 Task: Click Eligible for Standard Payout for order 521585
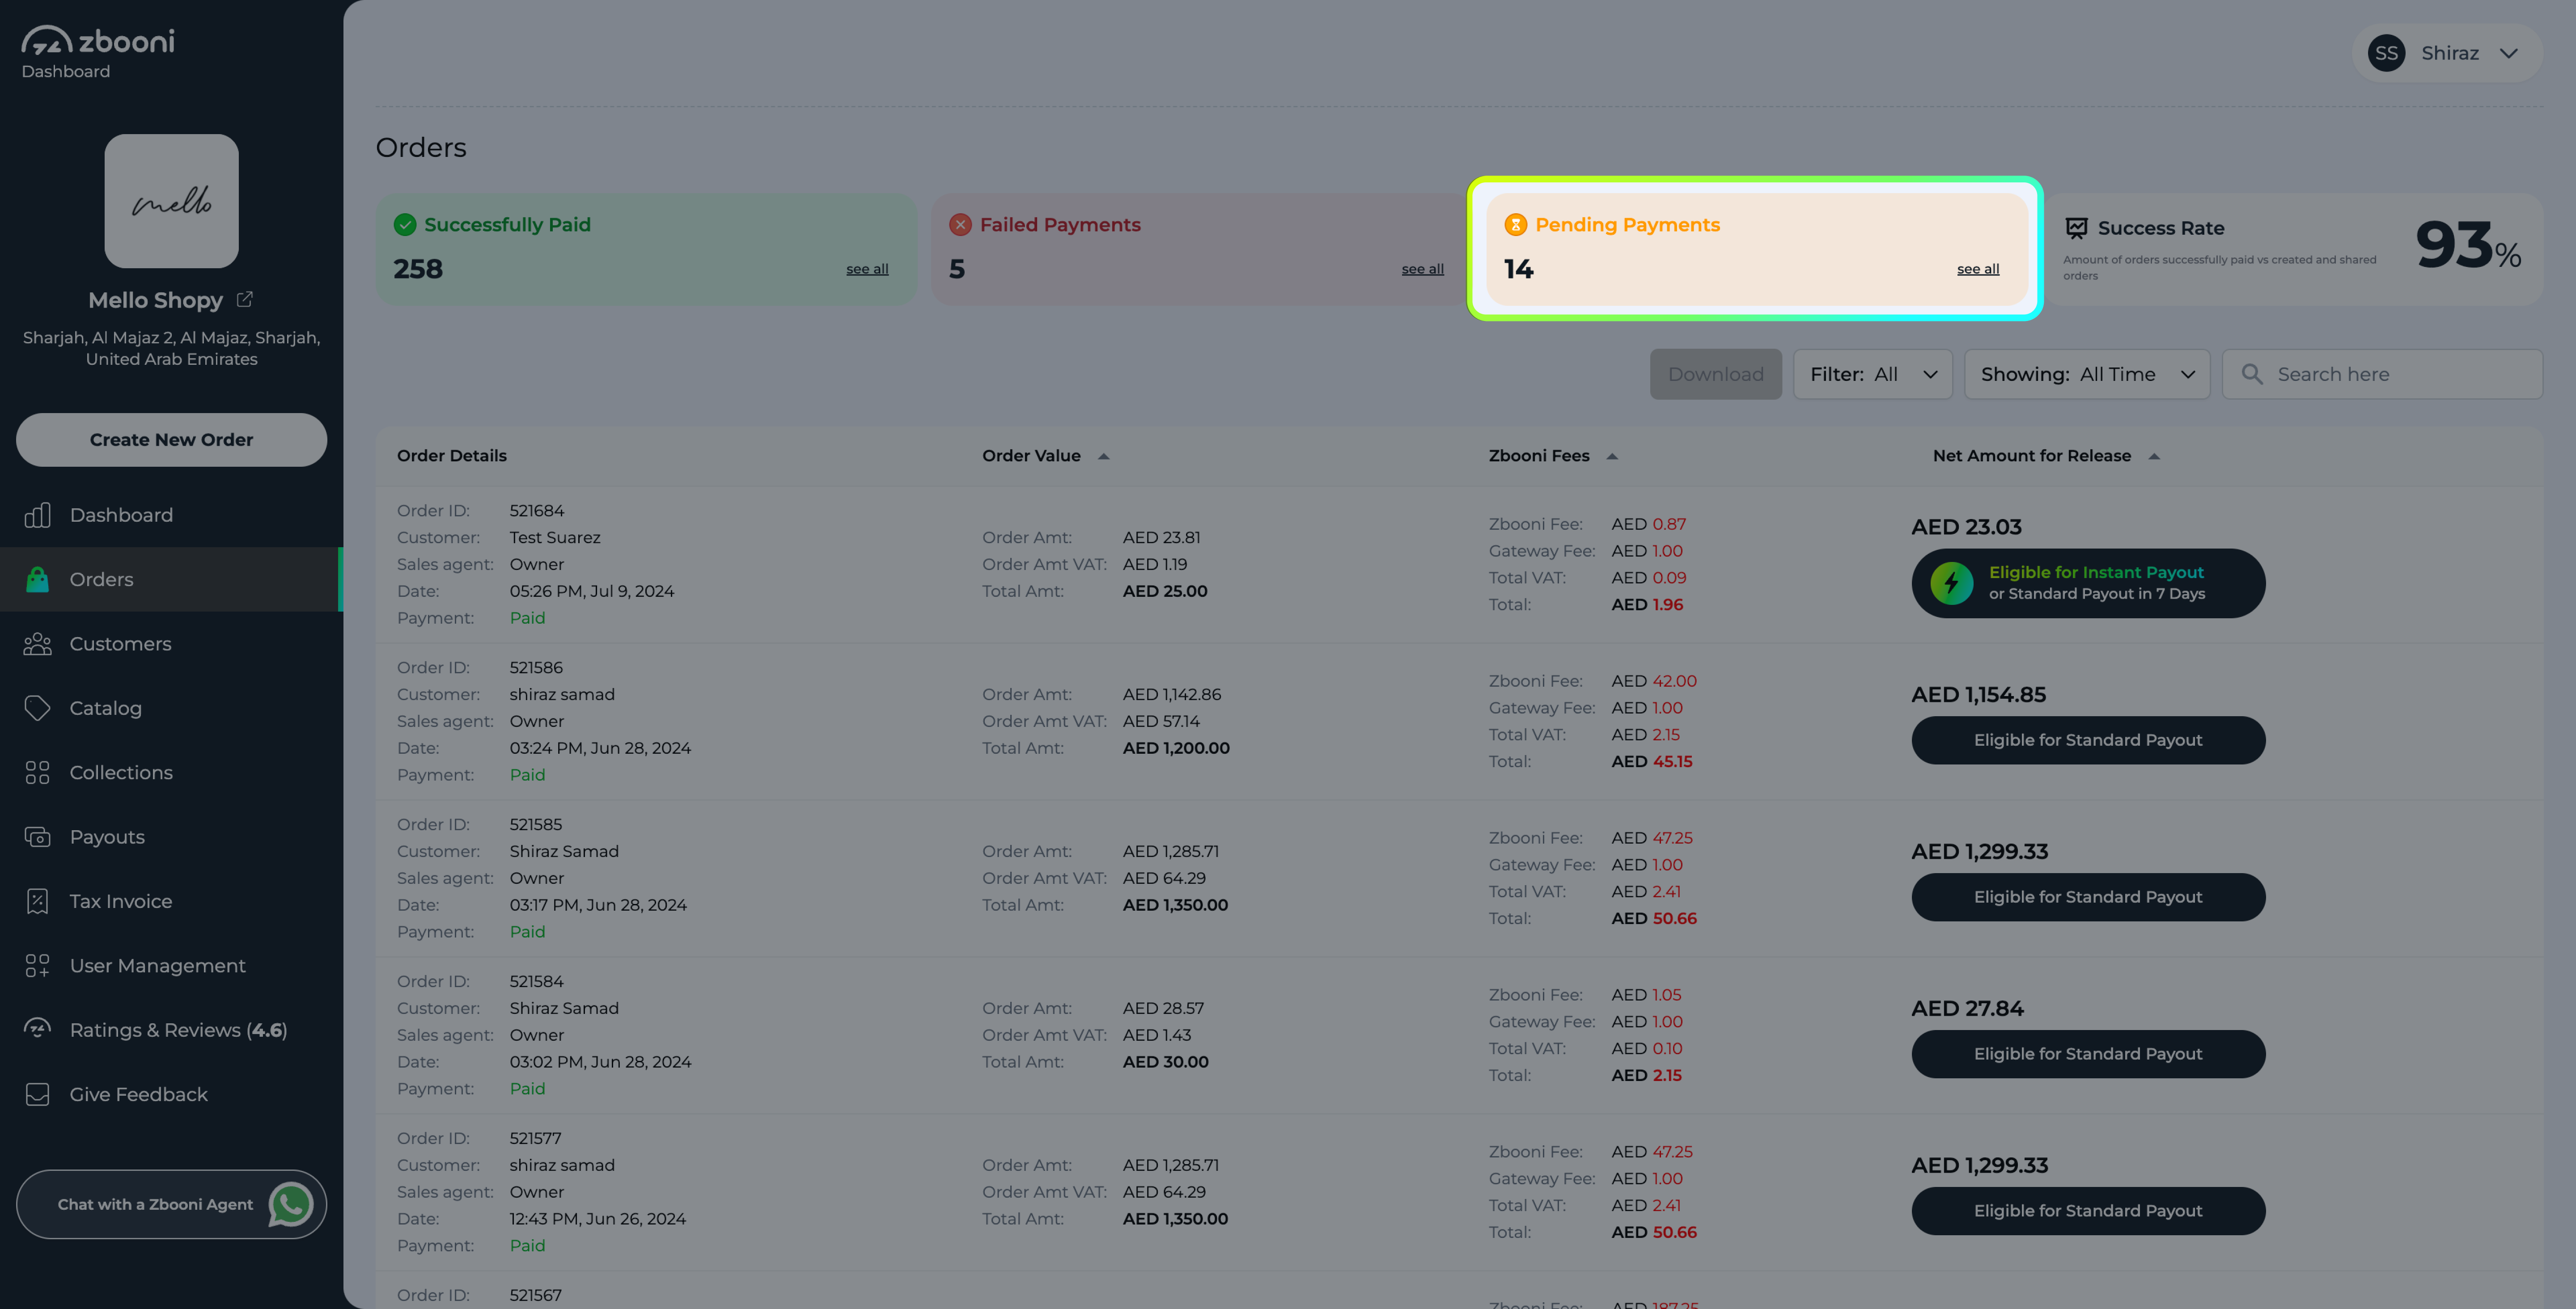[x=2088, y=897]
